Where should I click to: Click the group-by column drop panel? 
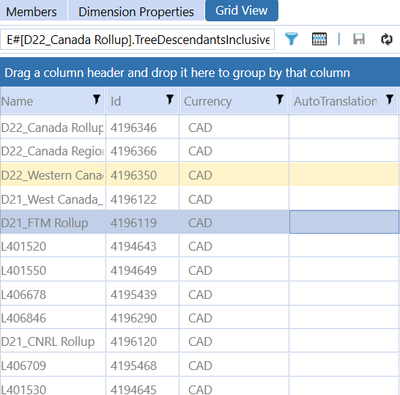pos(200,73)
